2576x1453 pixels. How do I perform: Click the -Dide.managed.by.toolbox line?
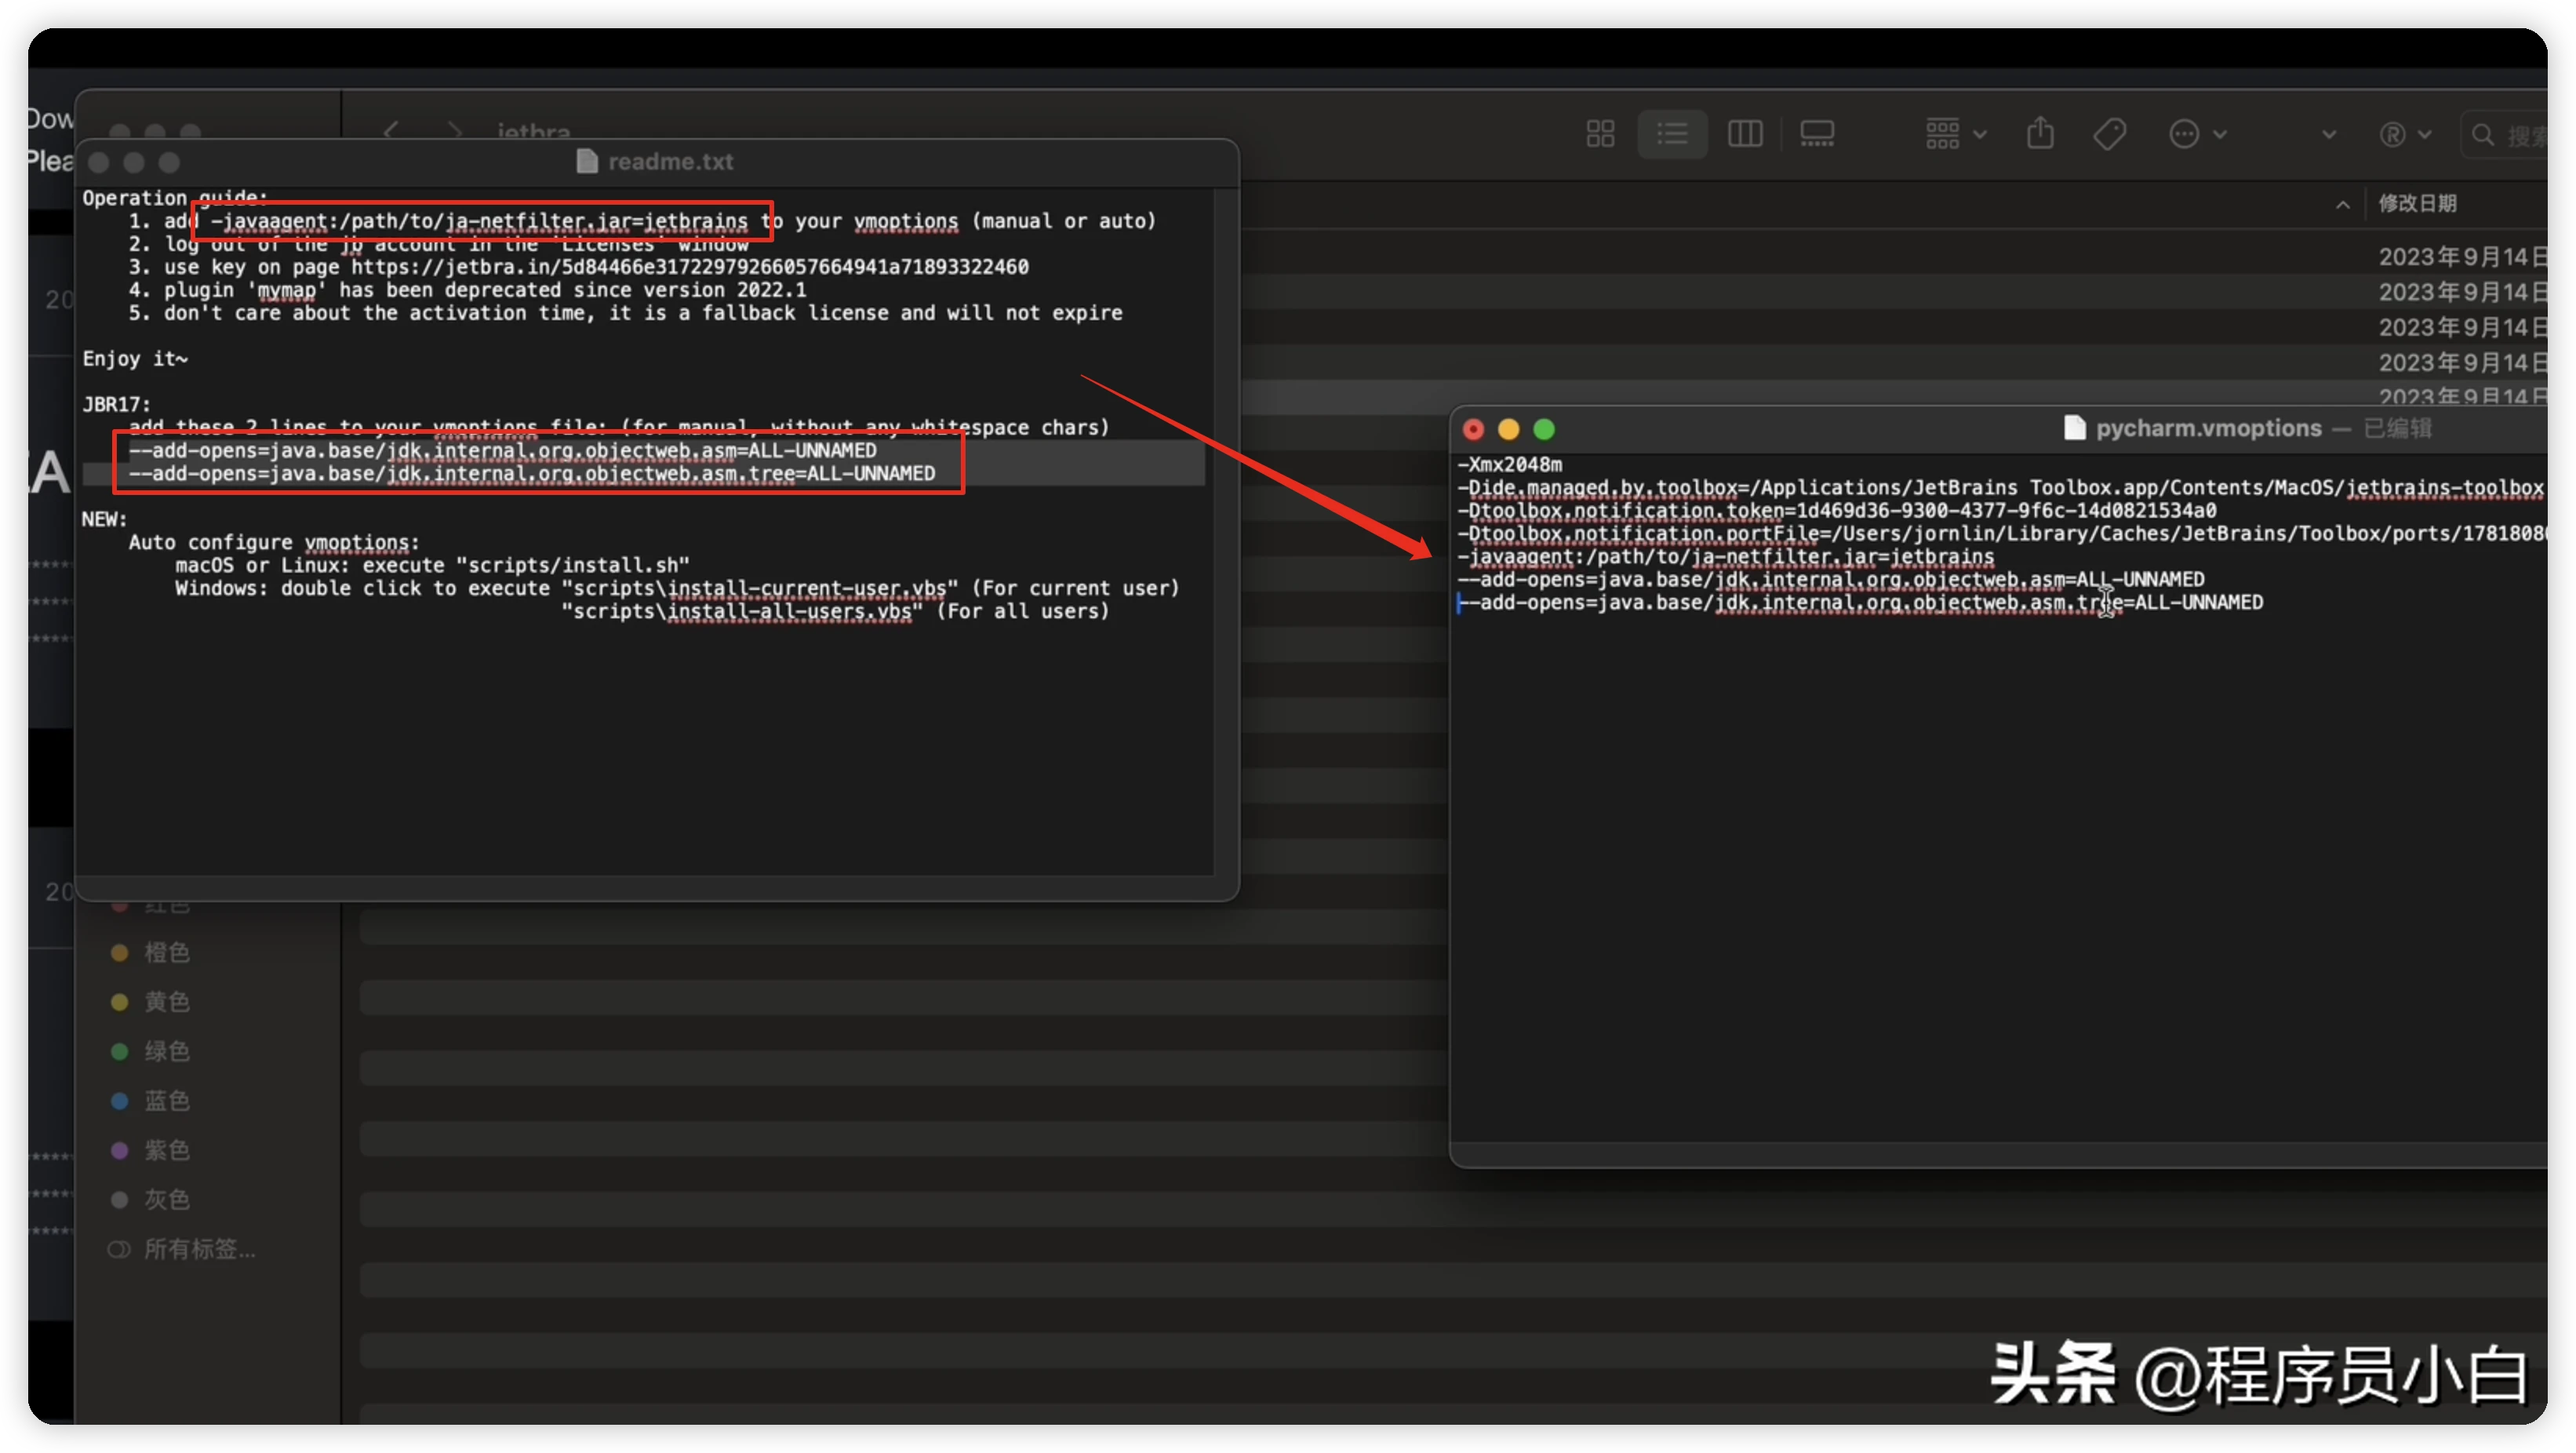2000,487
